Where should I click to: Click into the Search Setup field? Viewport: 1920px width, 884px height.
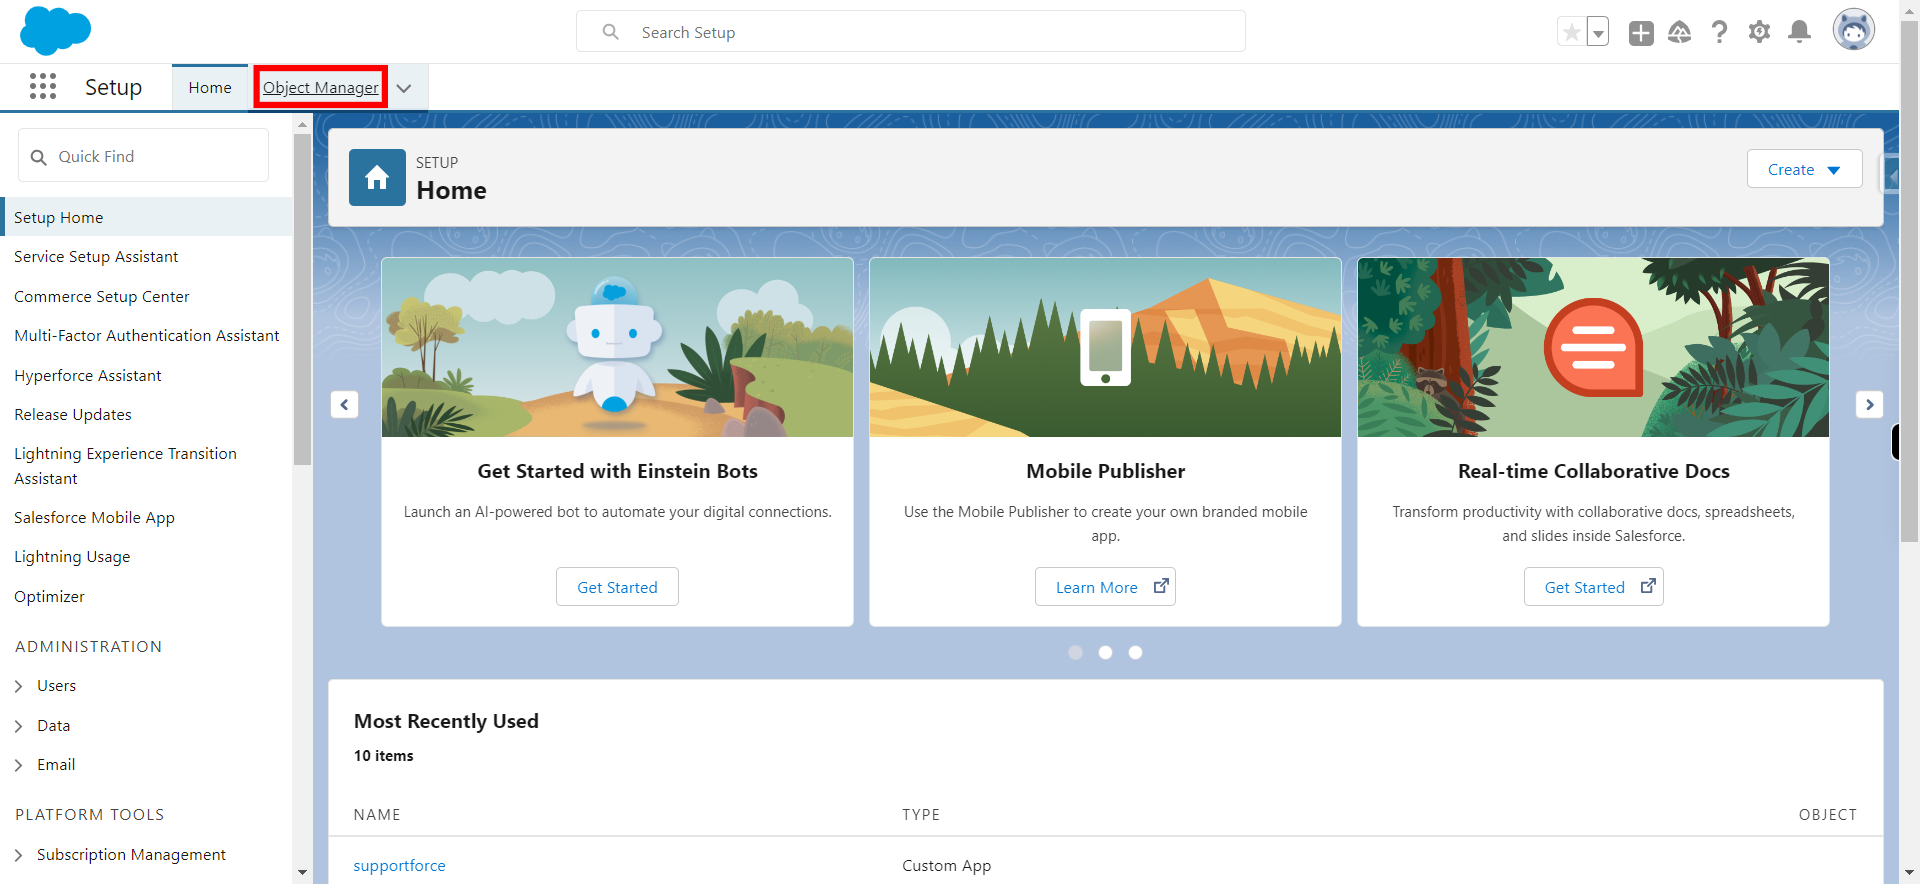[910, 32]
